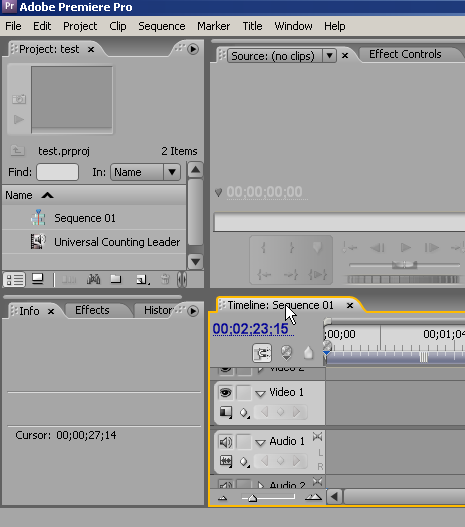465x527 pixels.
Task: Open the Clip menu
Action: [118, 26]
